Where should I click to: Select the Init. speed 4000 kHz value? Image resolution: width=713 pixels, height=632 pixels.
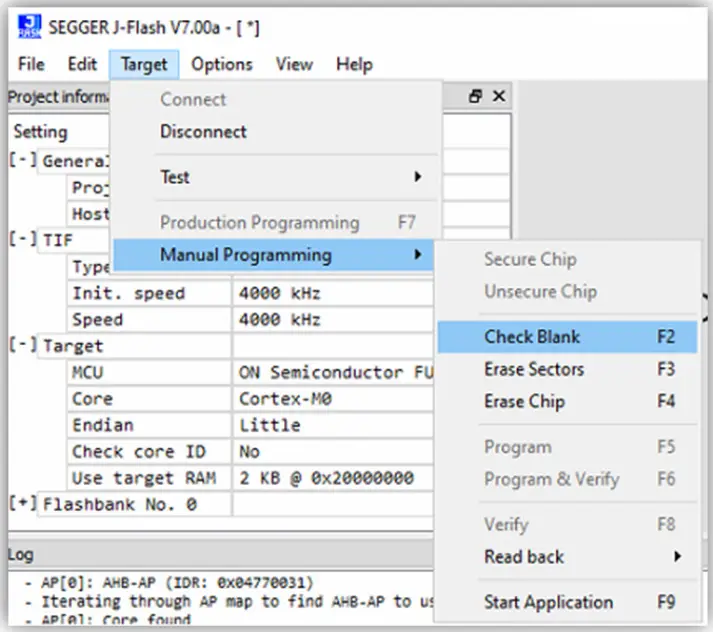tap(280, 294)
